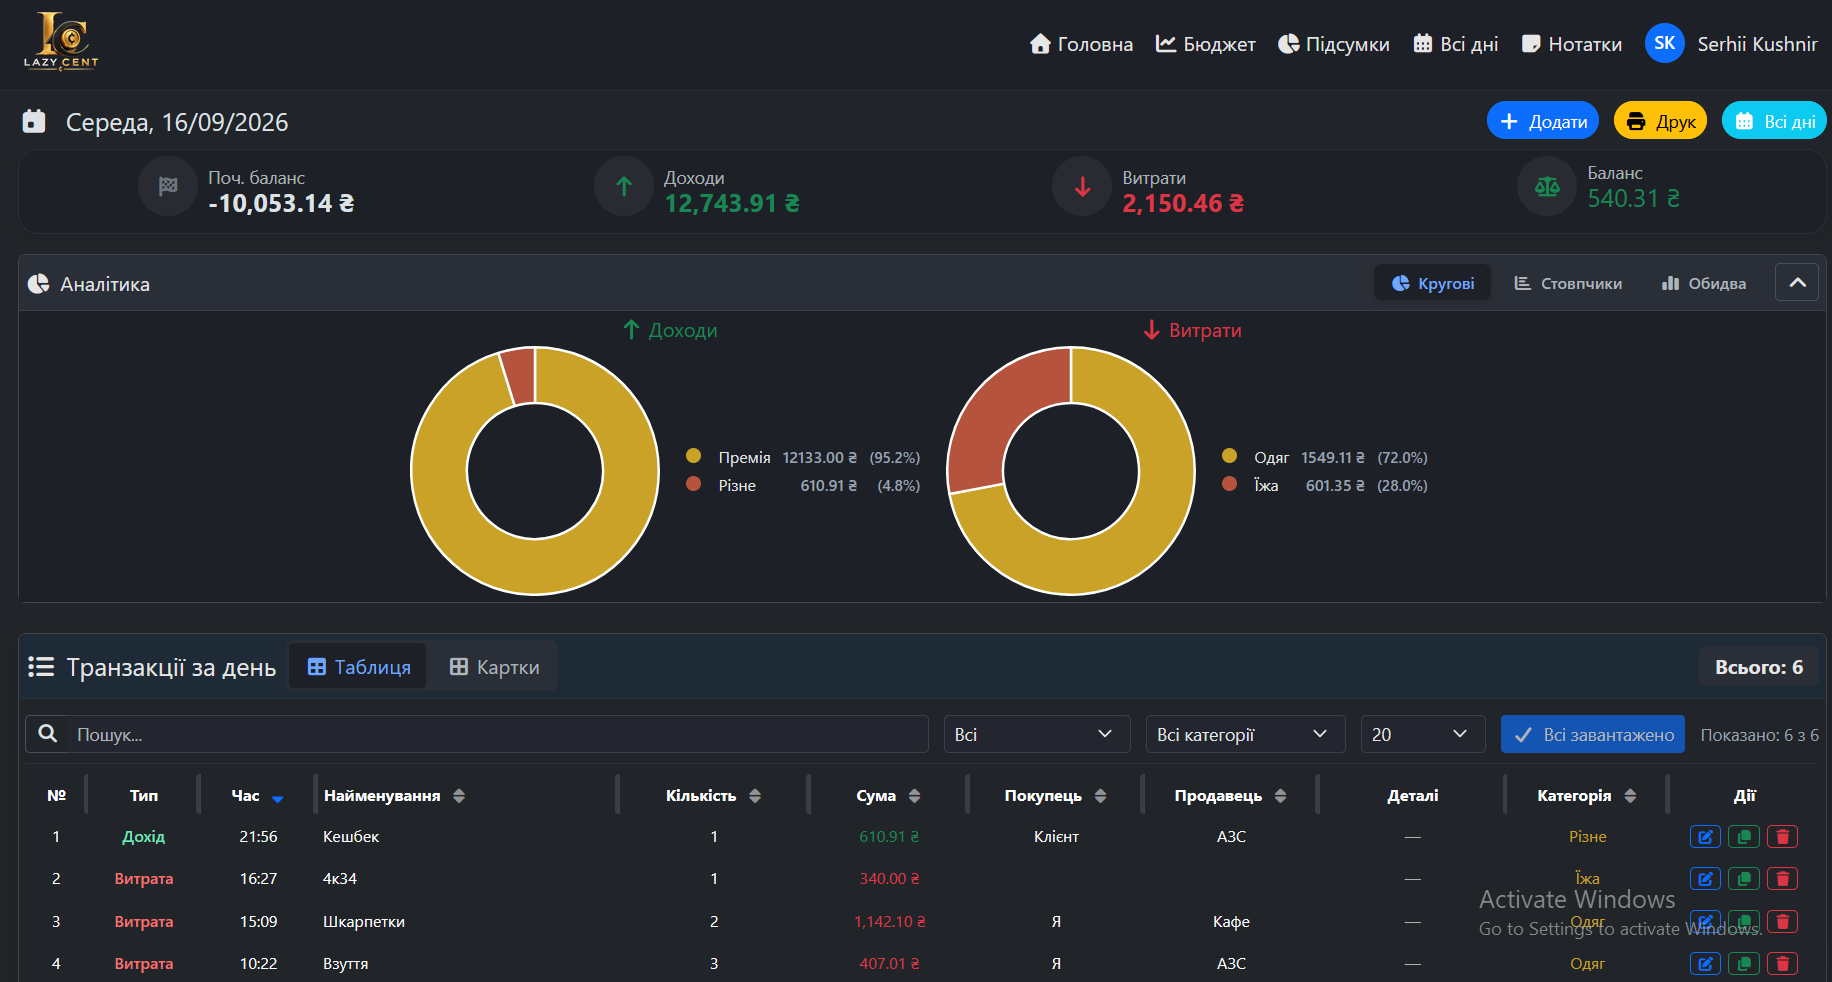The image size is (1832, 982).
Task: Edit the Кешбек transaction row
Action: pyautogui.click(x=1705, y=837)
